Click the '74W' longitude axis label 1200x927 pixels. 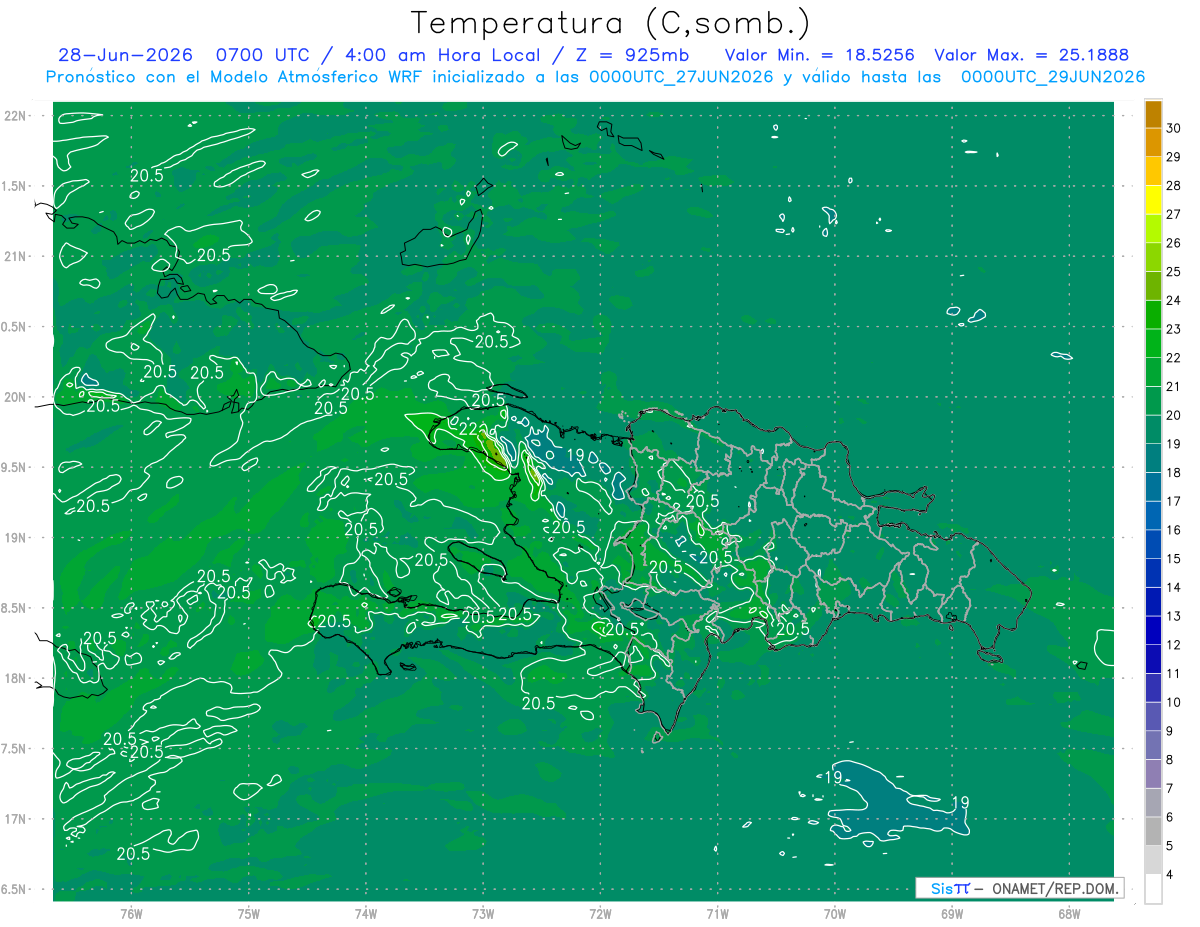point(366,913)
